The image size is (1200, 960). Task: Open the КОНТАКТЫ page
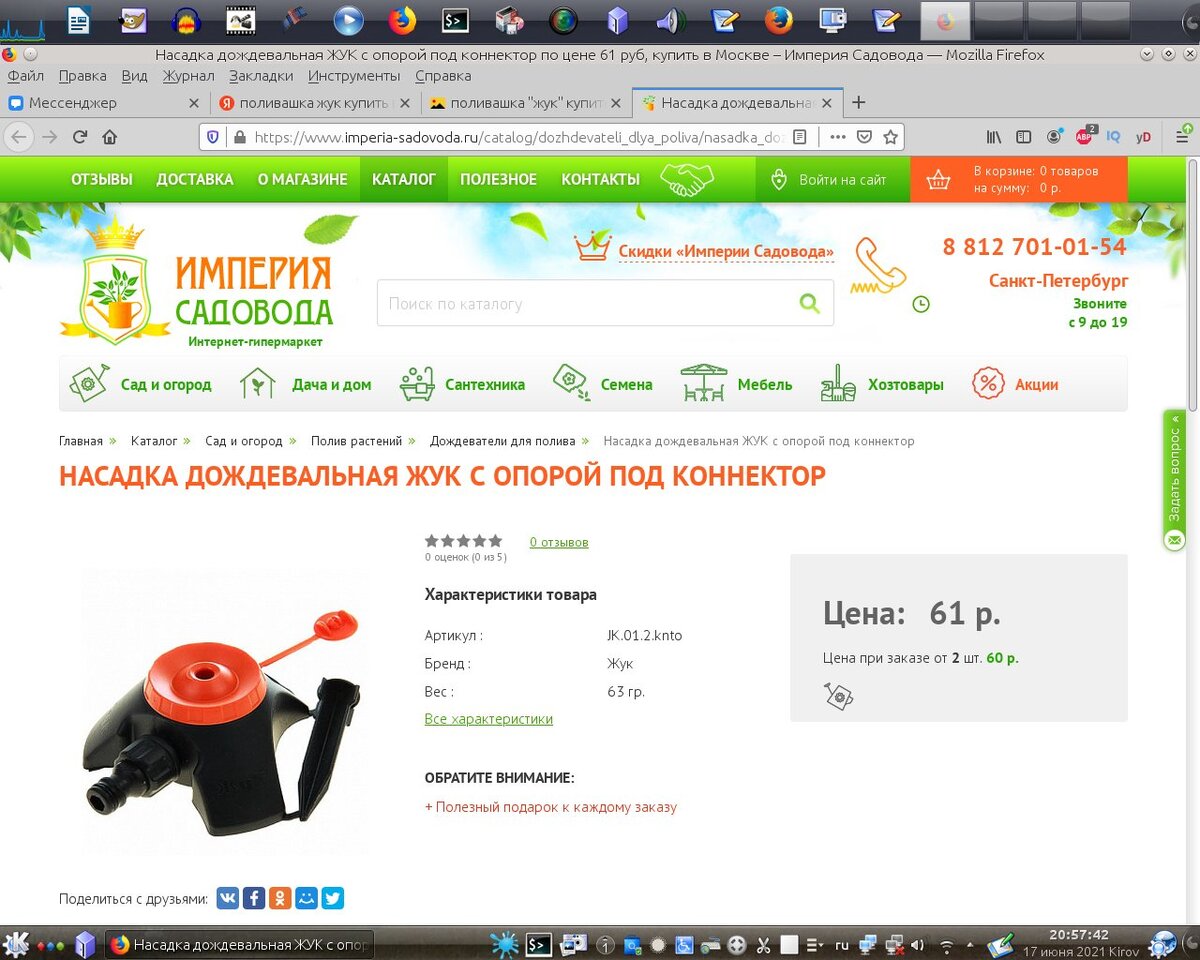[600, 180]
